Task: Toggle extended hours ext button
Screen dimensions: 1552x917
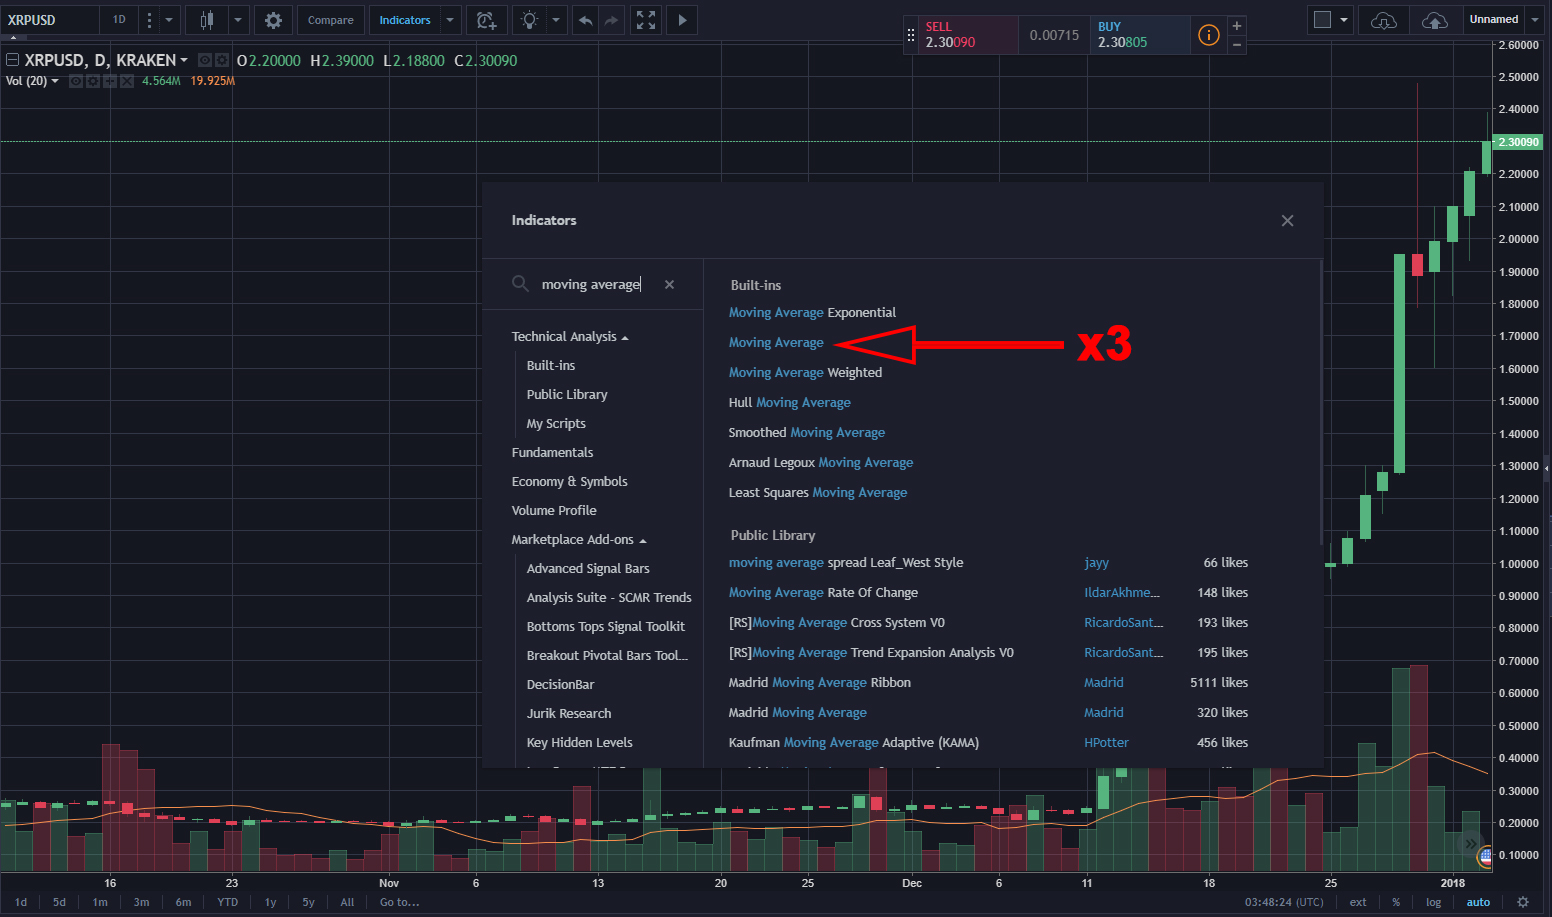Action: [1358, 902]
